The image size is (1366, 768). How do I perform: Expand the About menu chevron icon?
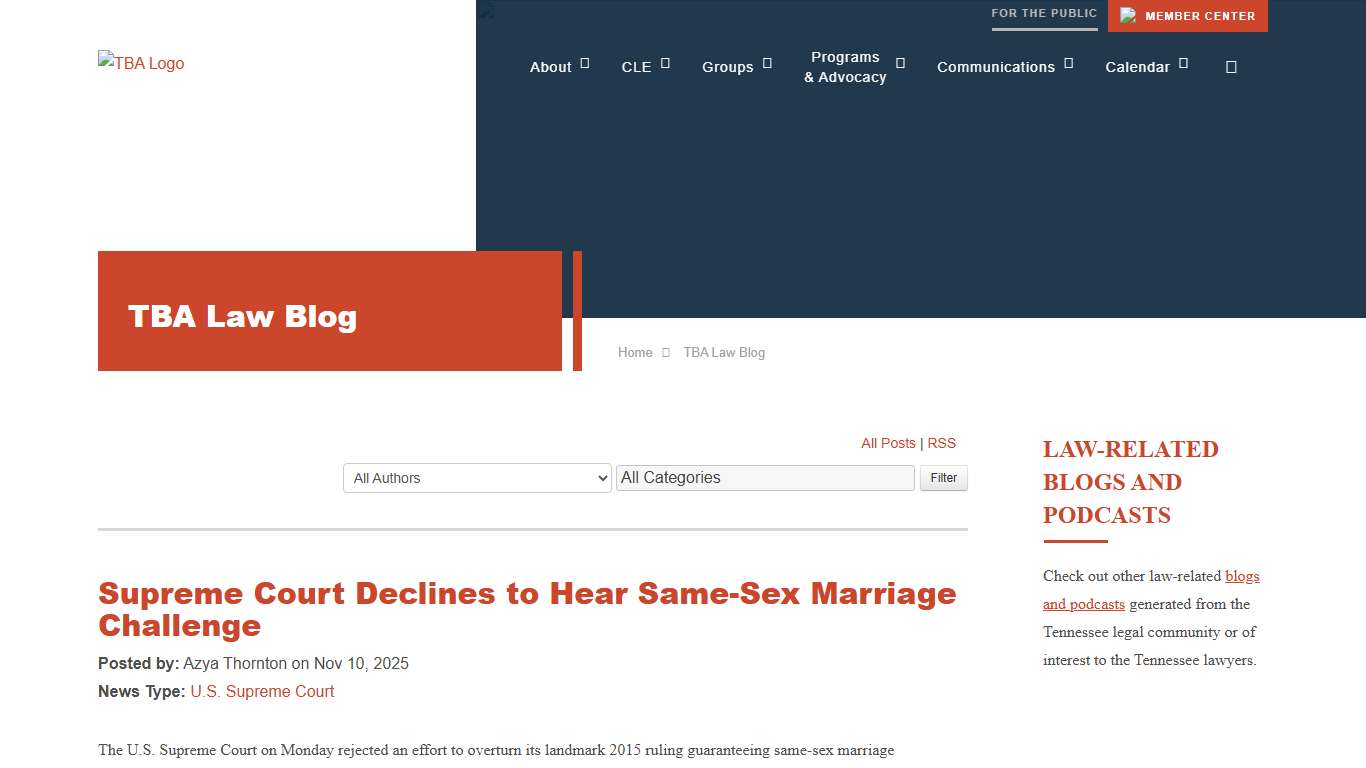[x=583, y=61]
